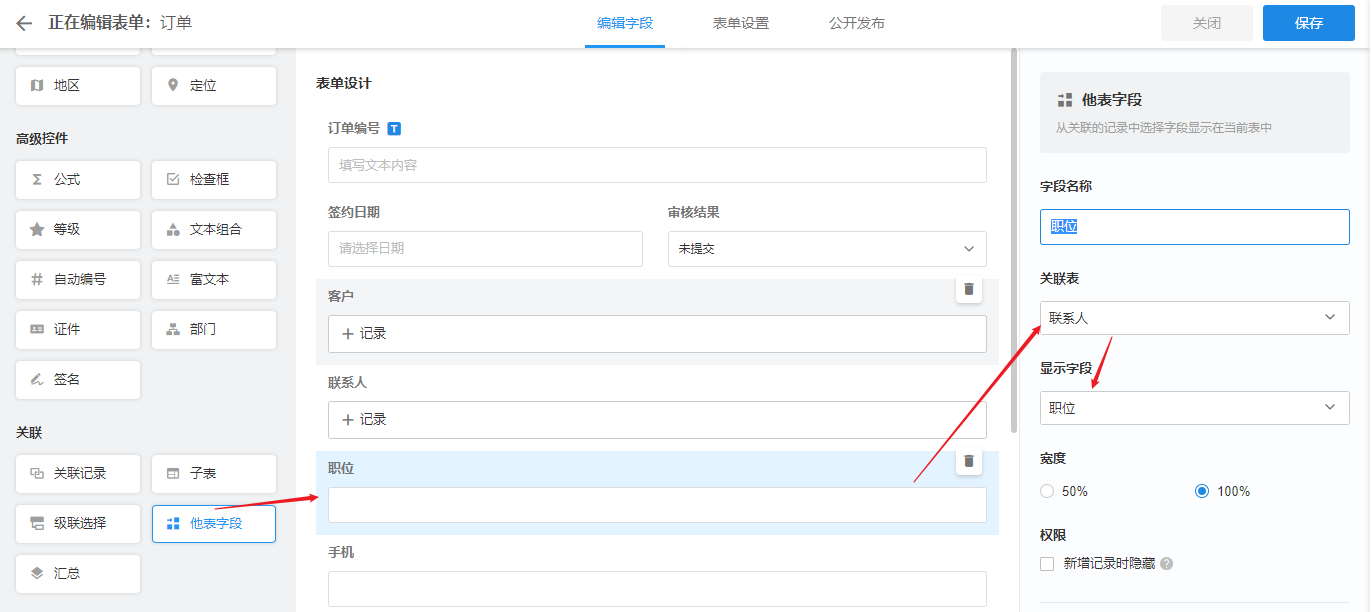Open the 显示字段 dropdown showing 职位
1372x612 pixels.
(x=1195, y=408)
